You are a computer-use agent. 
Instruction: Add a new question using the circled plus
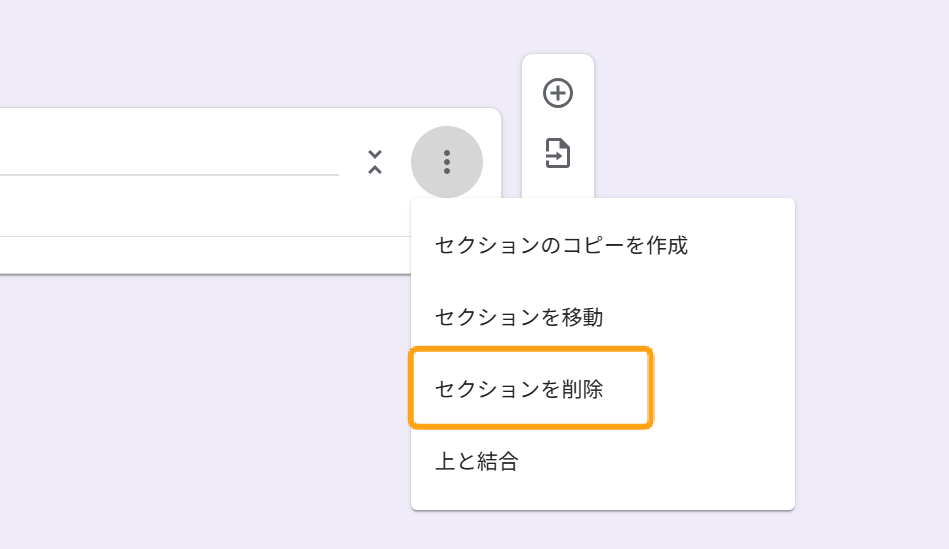[x=557, y=94]
